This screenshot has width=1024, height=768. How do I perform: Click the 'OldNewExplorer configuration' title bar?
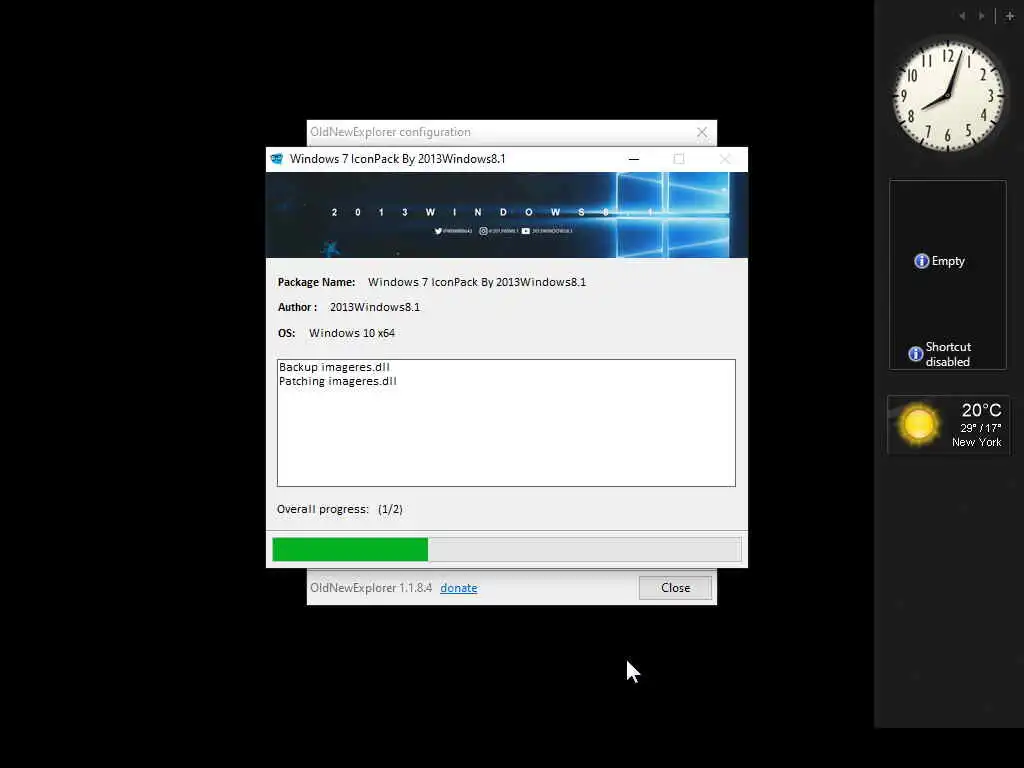(512, 133)
